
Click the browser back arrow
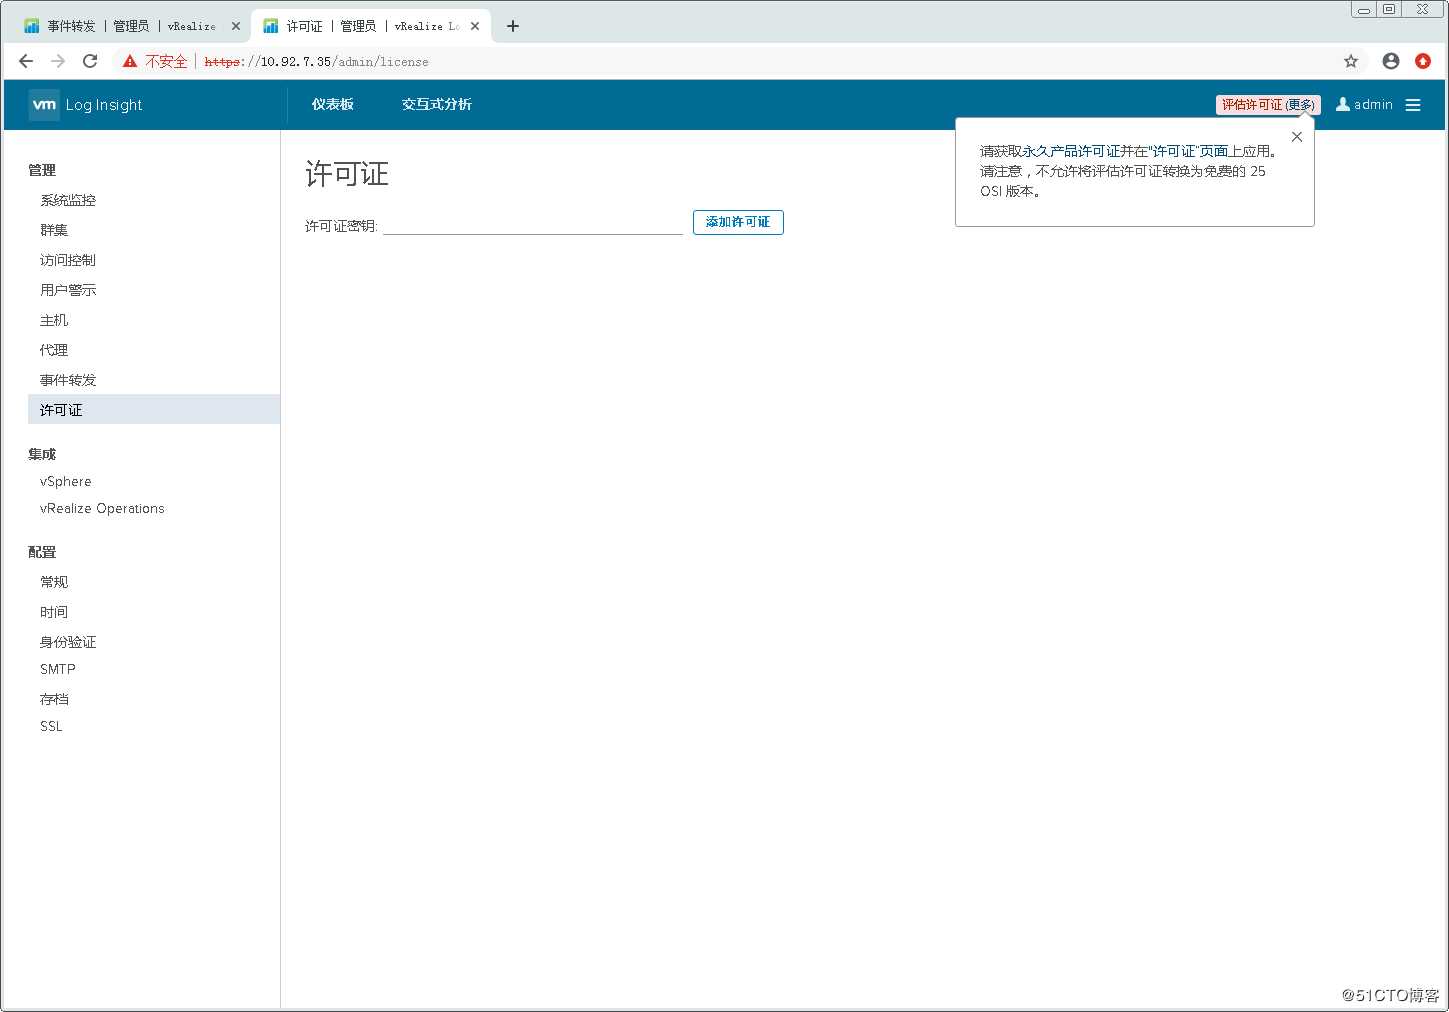26,61
